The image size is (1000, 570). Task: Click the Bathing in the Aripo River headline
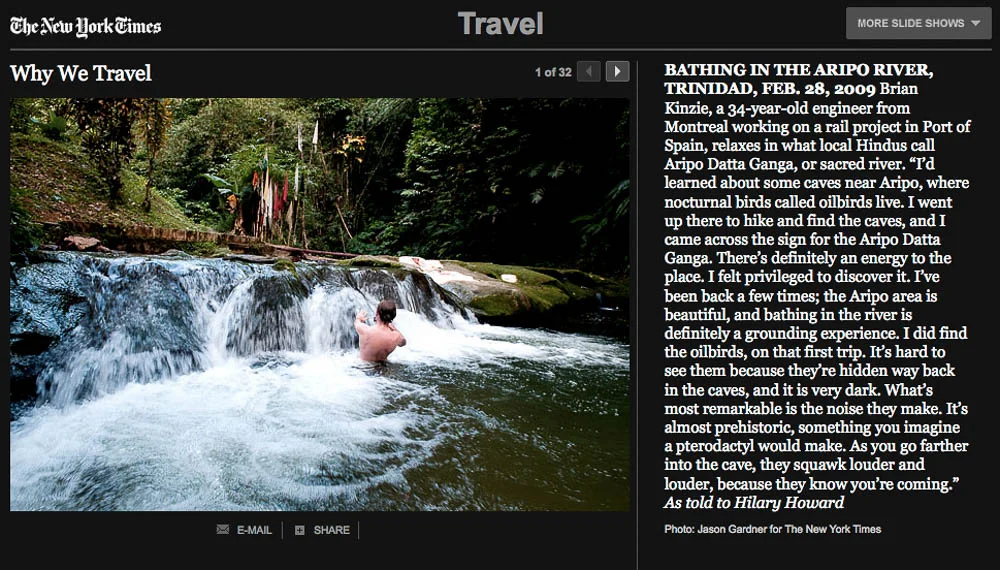pyautogui.click(x=798, y=79)
